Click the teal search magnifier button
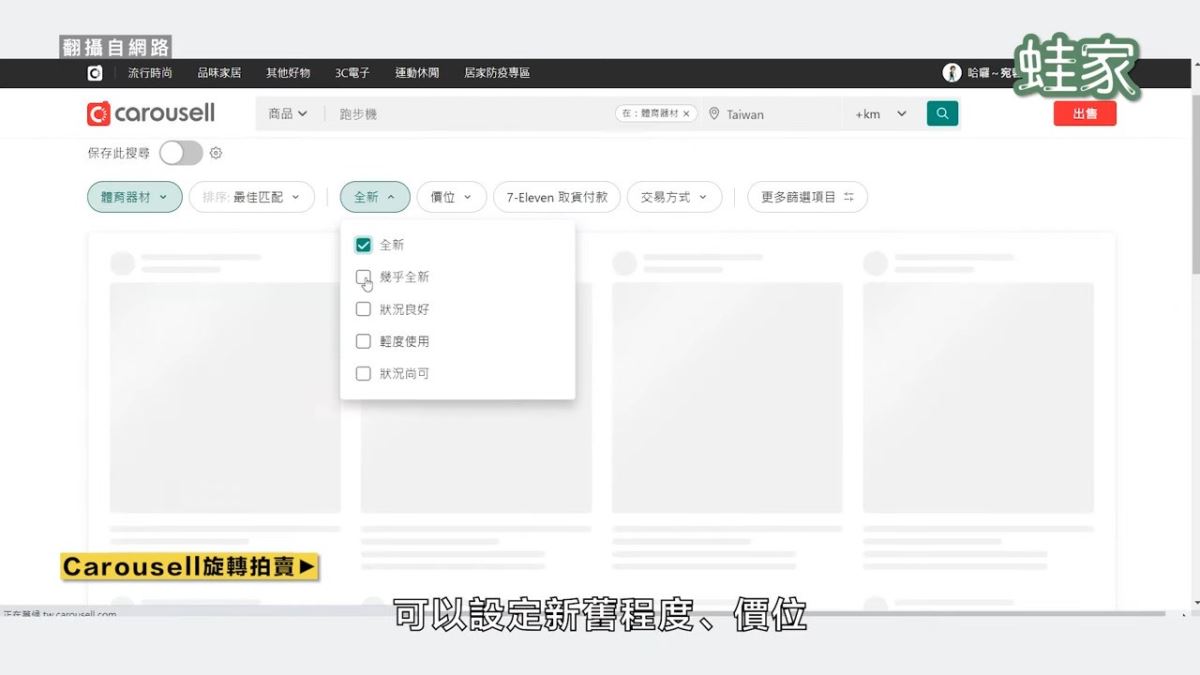 tap(942, 114)
